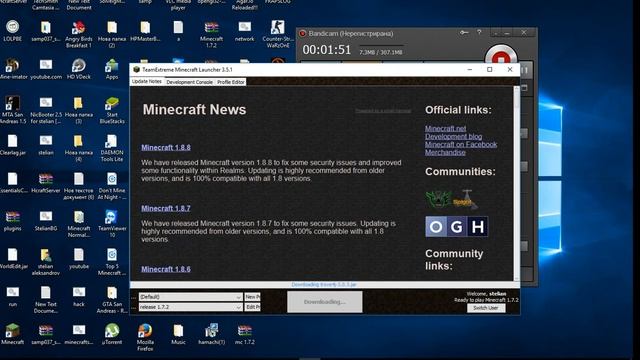The image size is (640, 360).
Task: Follow the Merchandise link
Action: pyautogui.click(x=445, y=152)
